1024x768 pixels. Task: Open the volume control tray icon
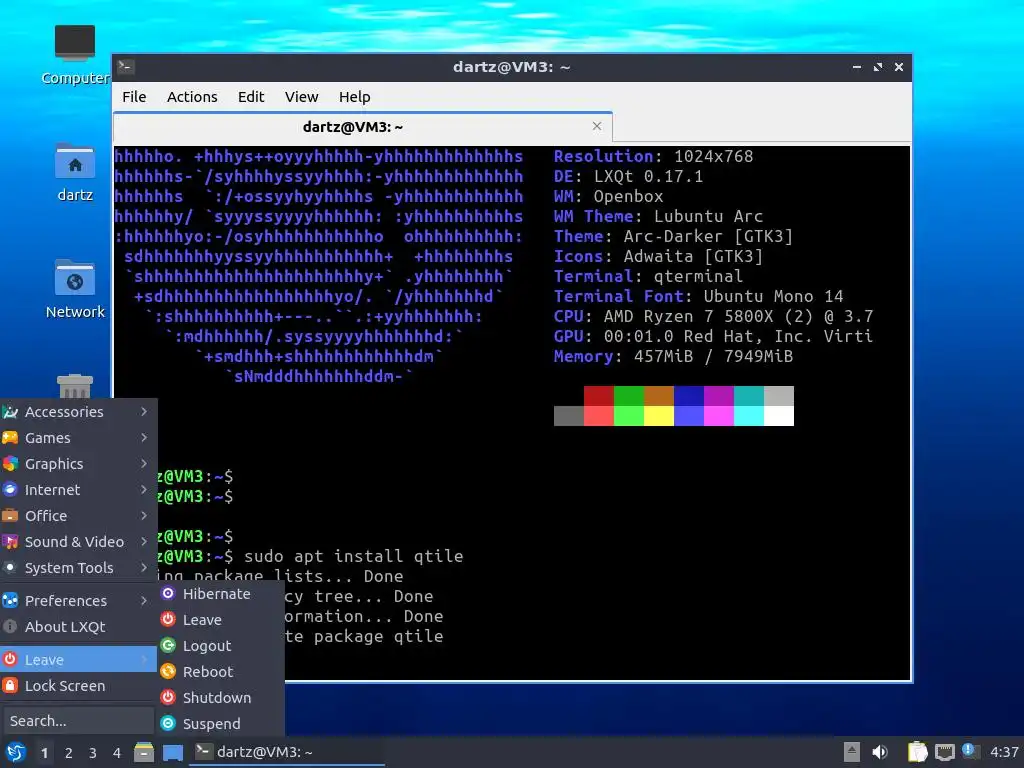pyautogui.click(x=880, y=752)
